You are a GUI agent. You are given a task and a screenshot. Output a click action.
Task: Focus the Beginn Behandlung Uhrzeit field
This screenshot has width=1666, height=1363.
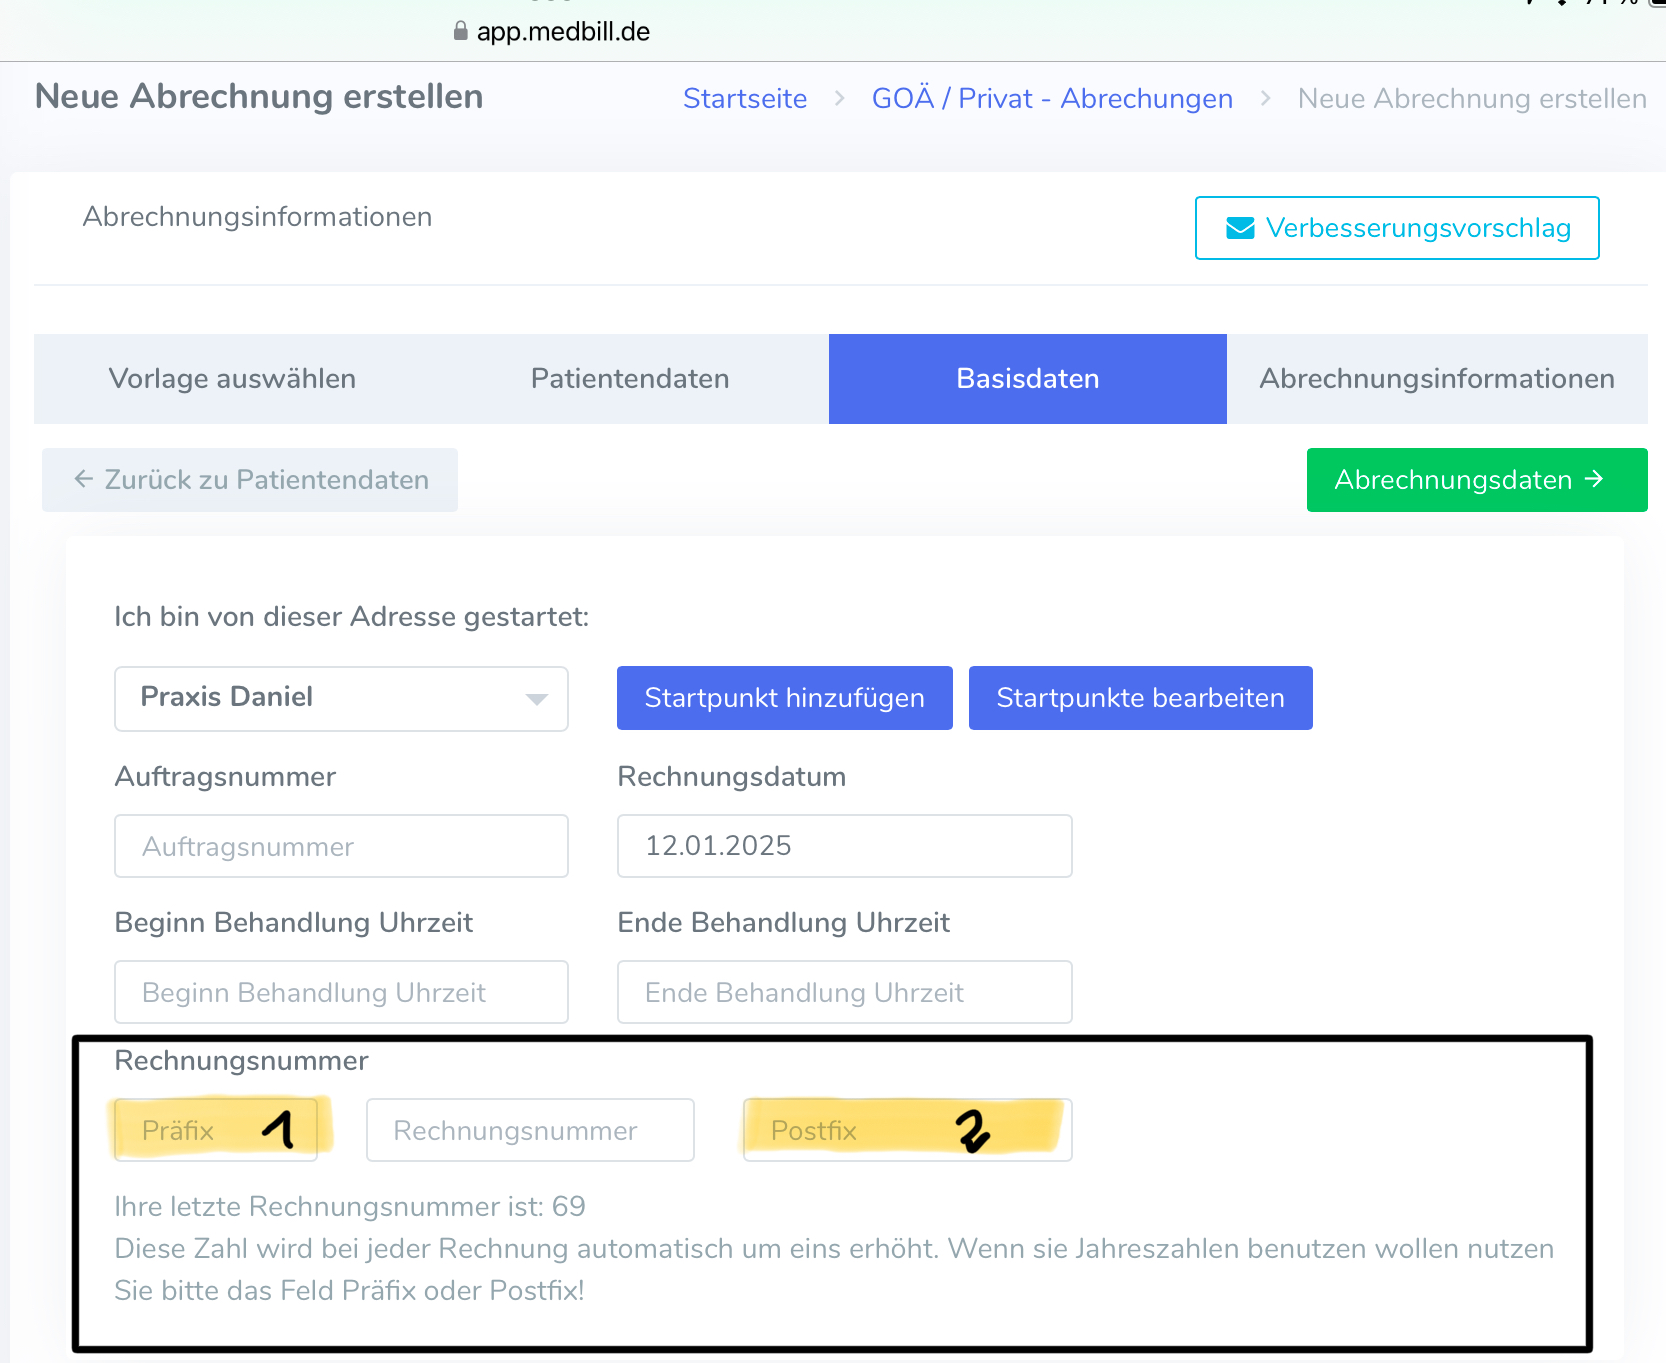(x=341, y=992)
